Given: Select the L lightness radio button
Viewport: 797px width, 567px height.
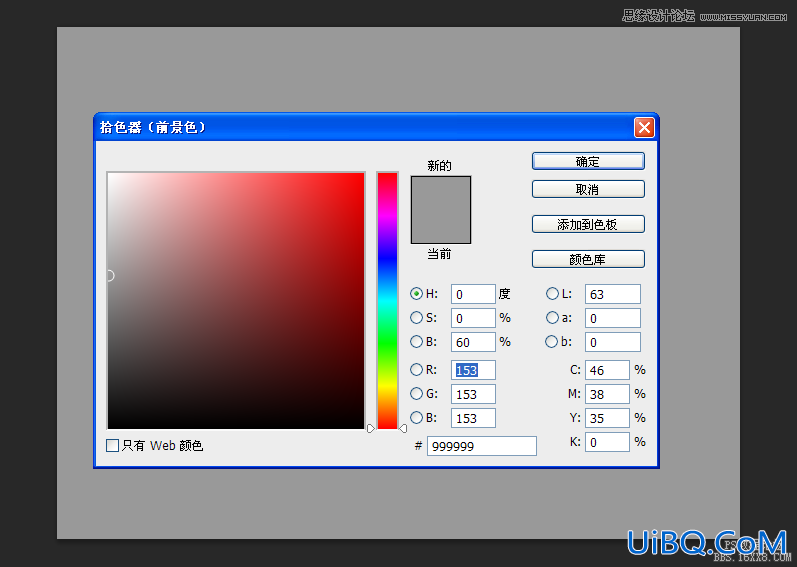Looking at the screenshot, I should (x=552, y=294).
